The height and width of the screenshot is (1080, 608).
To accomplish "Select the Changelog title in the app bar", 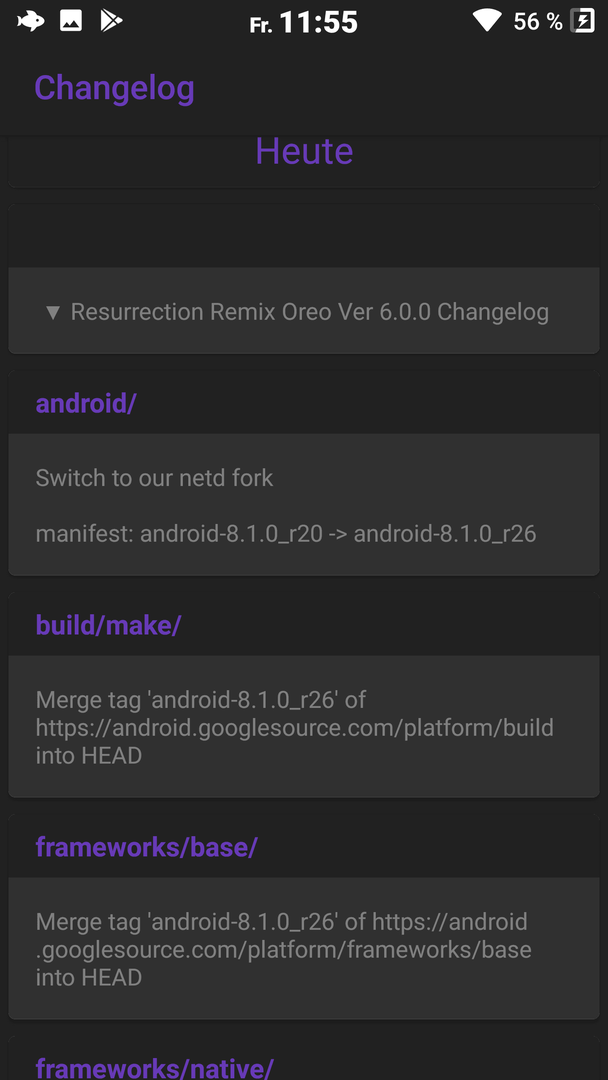I will point(114,88).
